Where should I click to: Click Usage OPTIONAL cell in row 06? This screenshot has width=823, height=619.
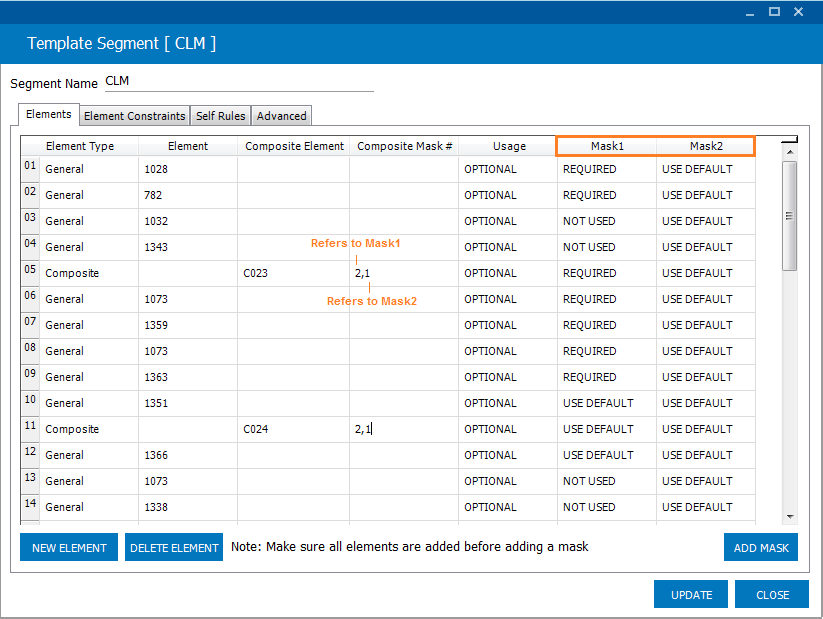[x=508, y=299]
